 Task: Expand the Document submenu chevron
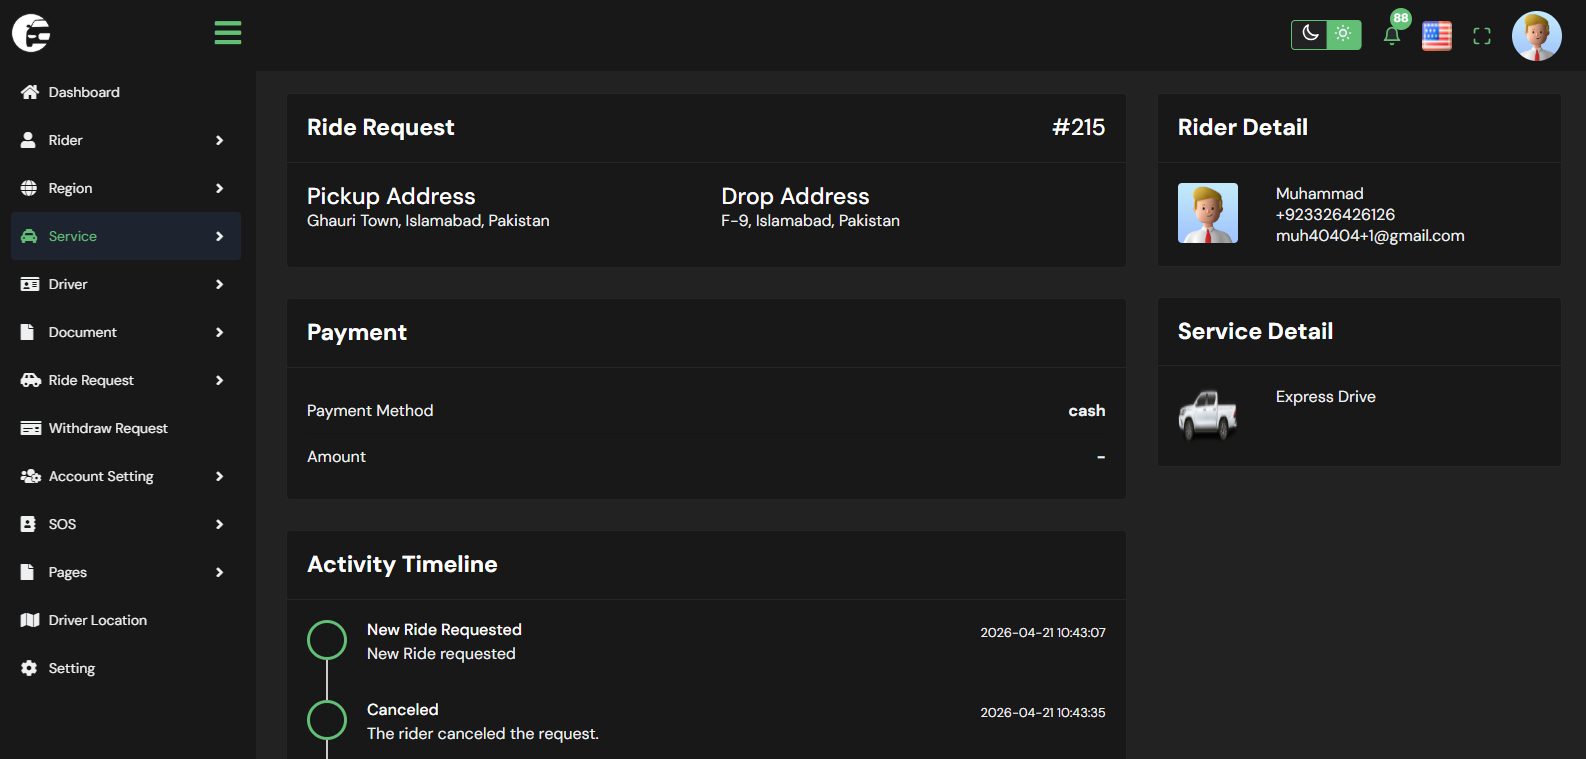[219, 332]
